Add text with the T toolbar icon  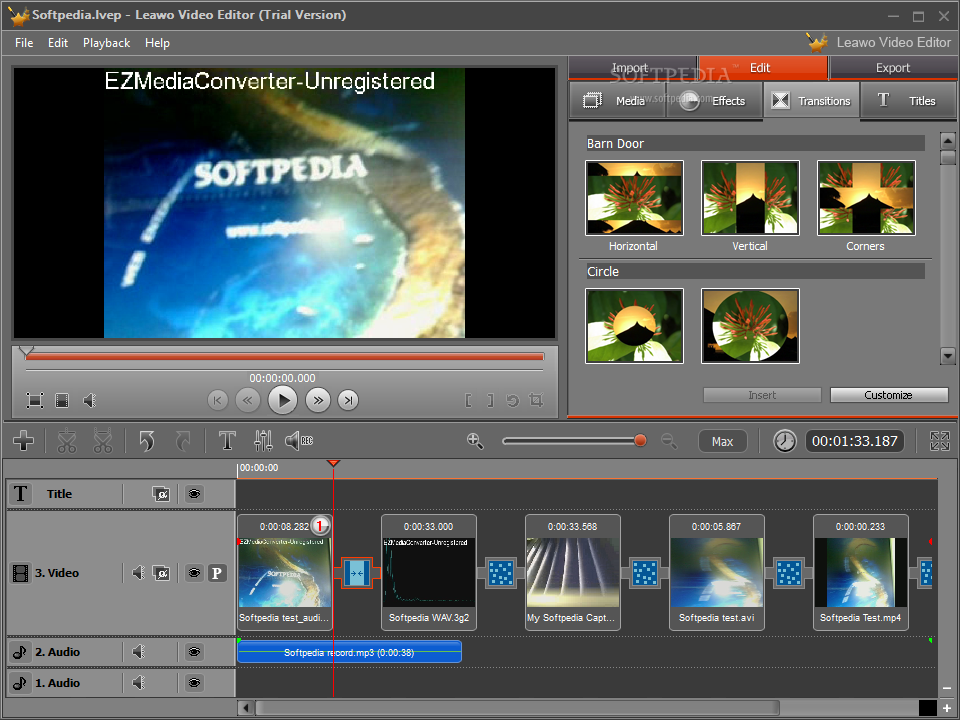pyautogui.click(x=227, y=441)
